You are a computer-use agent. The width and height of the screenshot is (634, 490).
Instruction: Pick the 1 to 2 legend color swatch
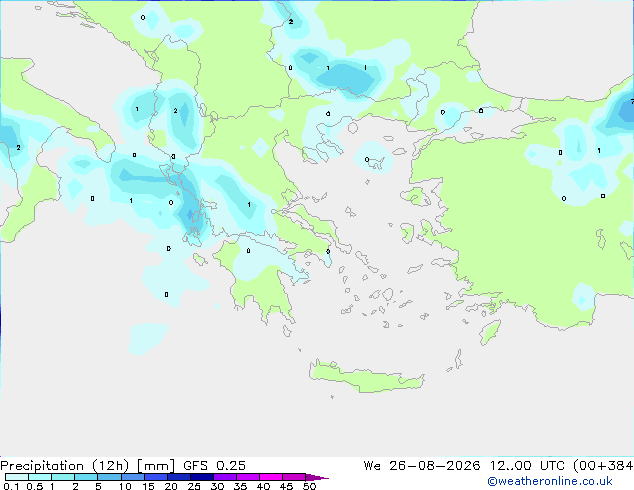63,477
